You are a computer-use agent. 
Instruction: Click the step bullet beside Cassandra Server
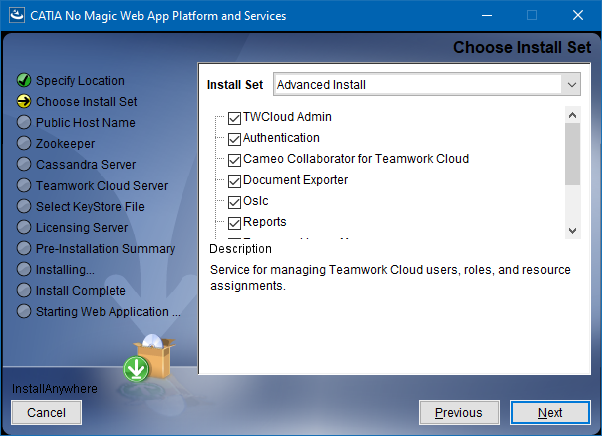[24, 165]
